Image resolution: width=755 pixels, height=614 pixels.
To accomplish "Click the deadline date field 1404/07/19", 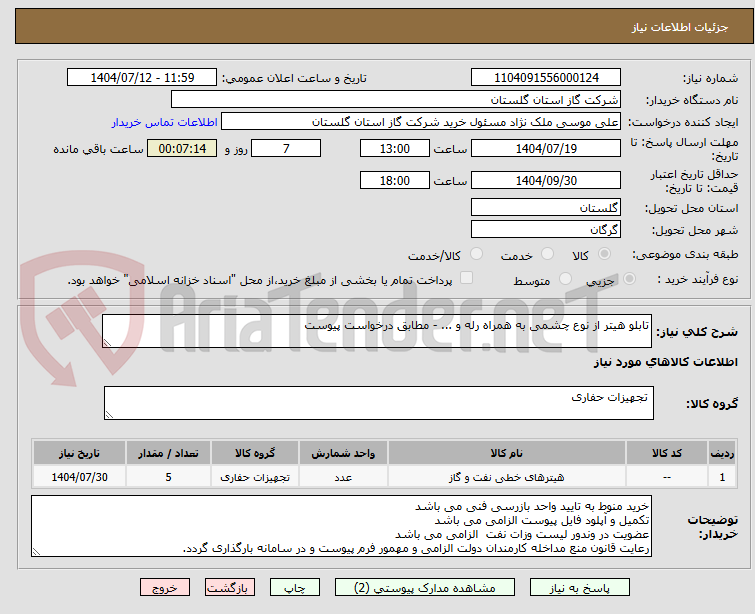I will point(546,148).
